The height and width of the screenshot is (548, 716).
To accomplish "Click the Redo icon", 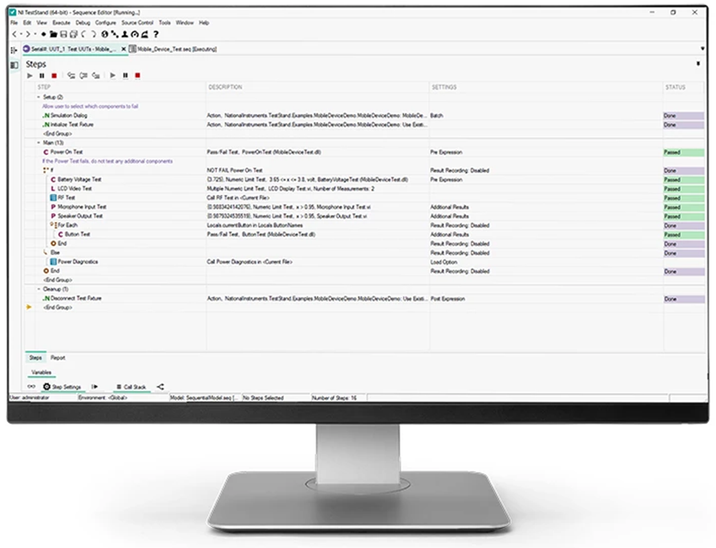I will tap(93, 34).
